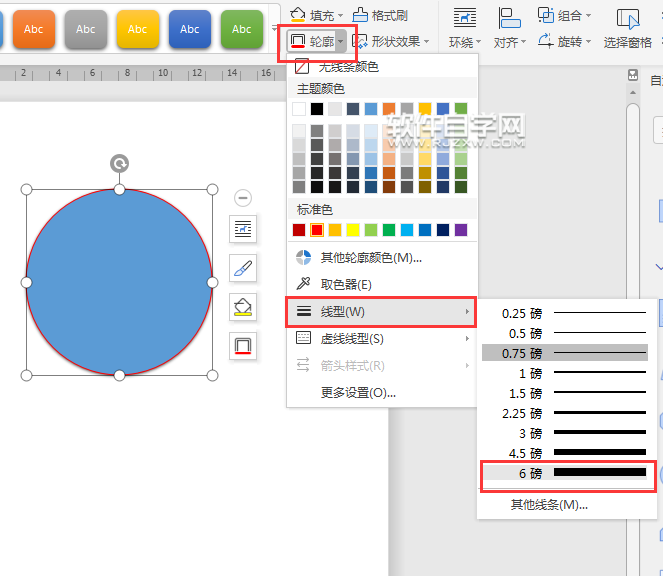Open More Settings (更多设置)

pyautogui.click(x=382, y=392)
